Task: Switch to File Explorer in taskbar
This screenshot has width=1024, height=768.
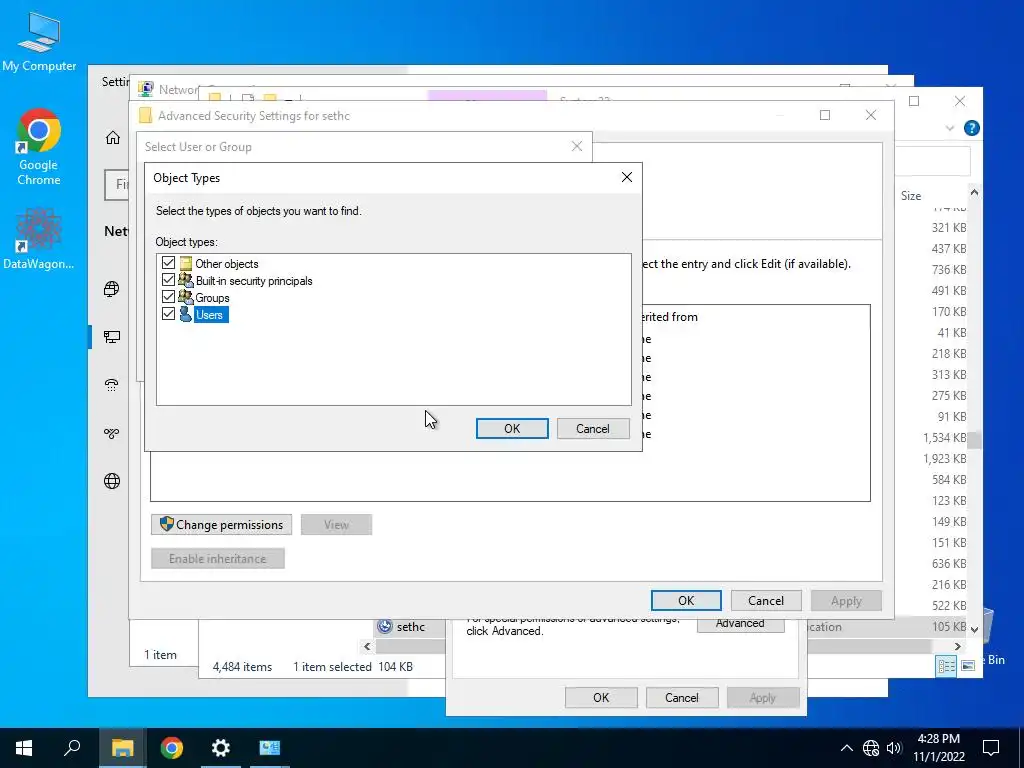Action: 122,748
